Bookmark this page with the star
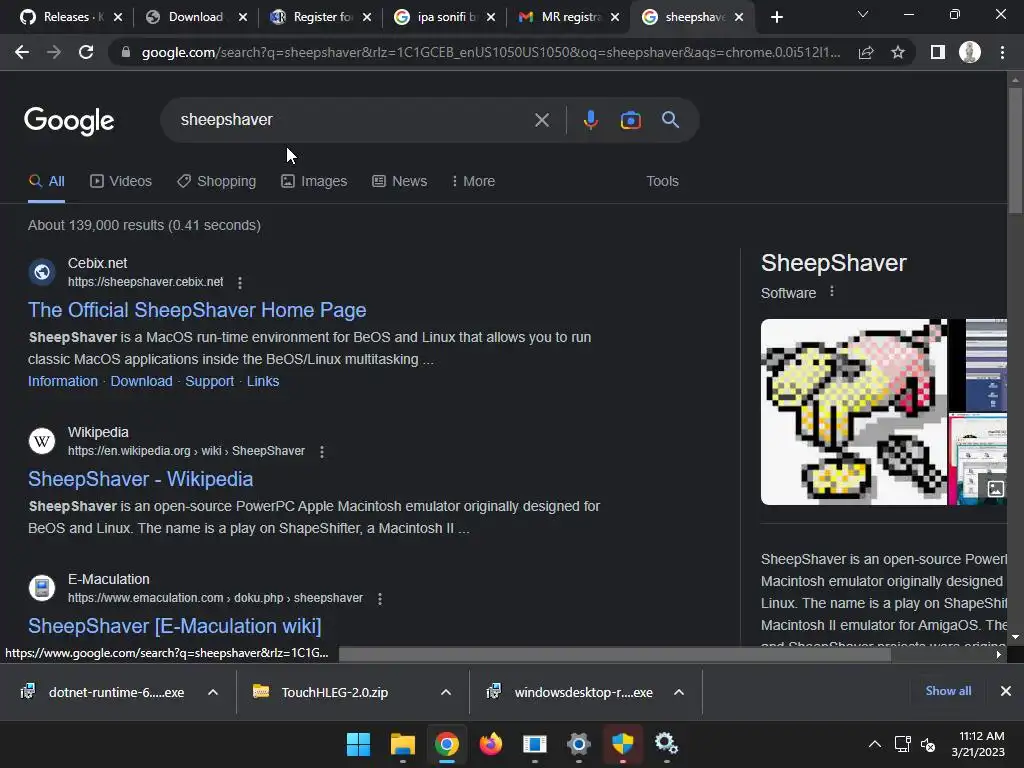This screenshot has width=1024, height=768. (898, 52)
